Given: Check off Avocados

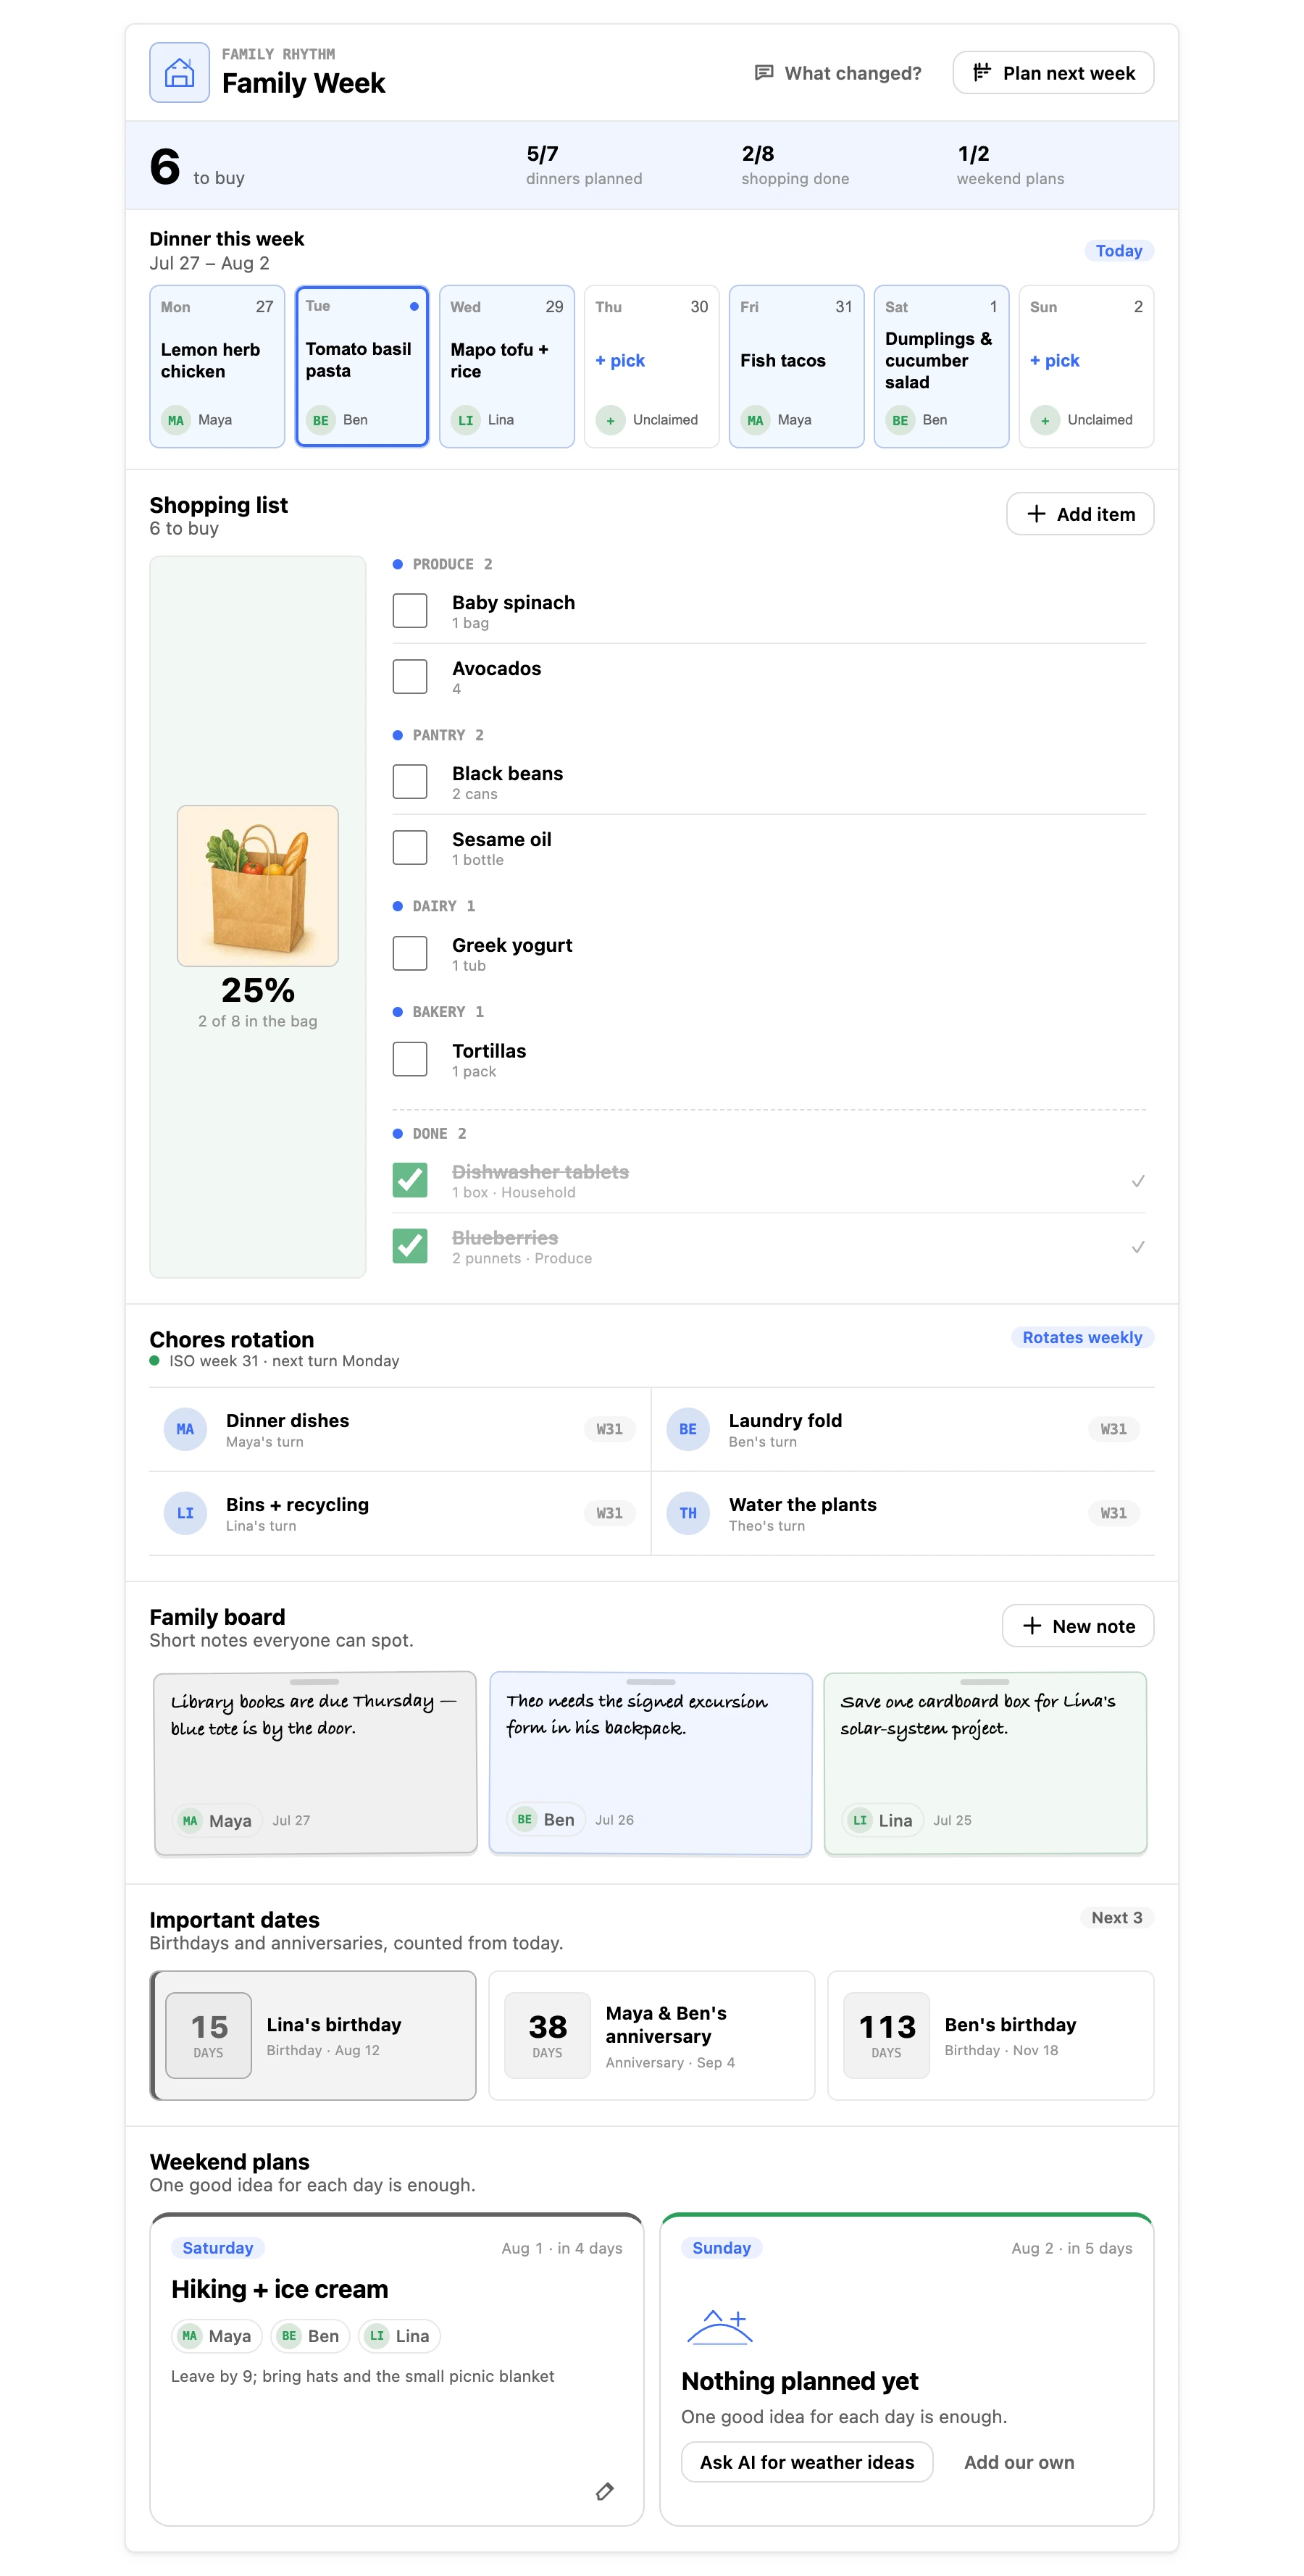Looking at the screenshot, I should click(410, 676).
